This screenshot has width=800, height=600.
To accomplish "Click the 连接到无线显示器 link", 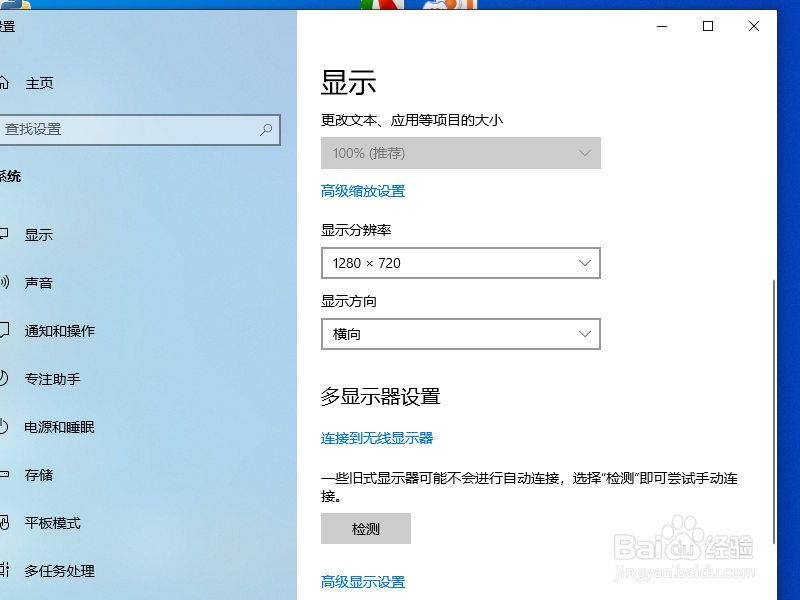I will [377, 438].
